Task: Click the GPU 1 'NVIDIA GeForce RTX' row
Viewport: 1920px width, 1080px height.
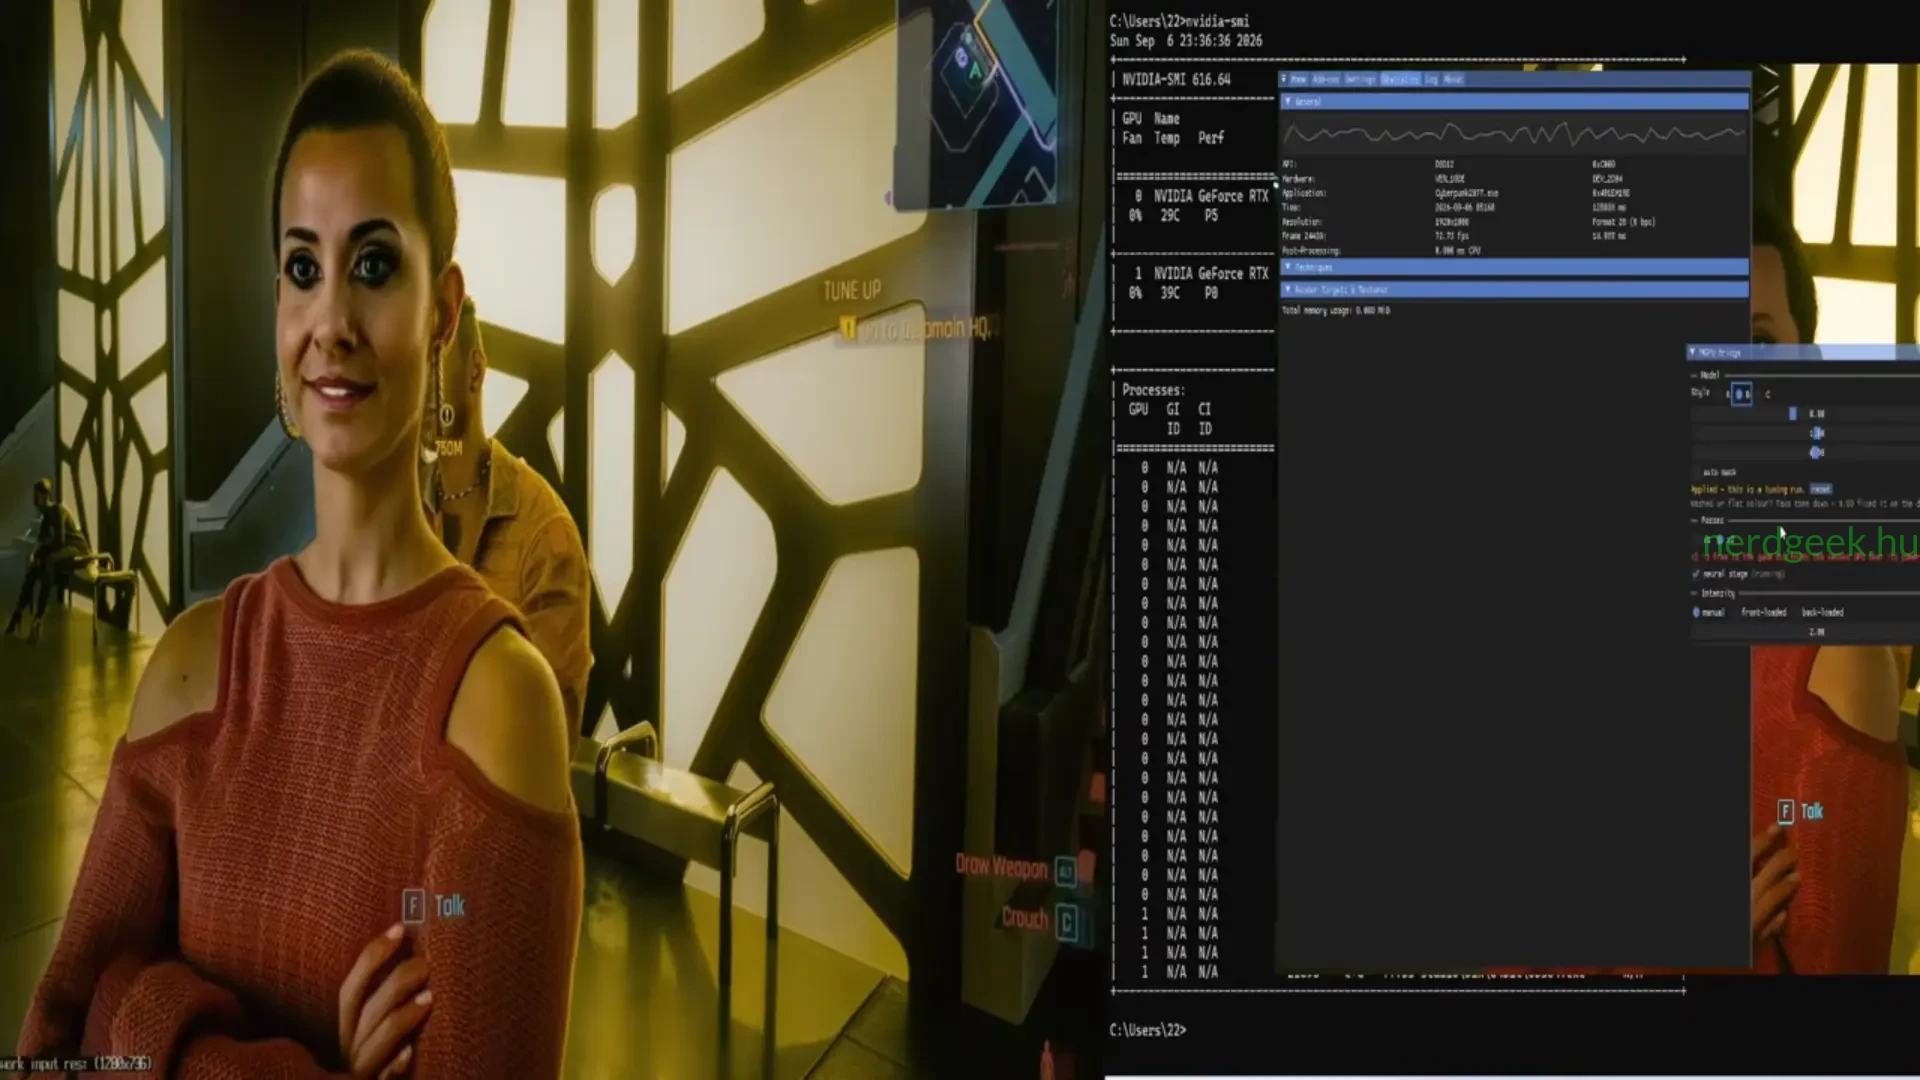Action: click(1200, 273)
